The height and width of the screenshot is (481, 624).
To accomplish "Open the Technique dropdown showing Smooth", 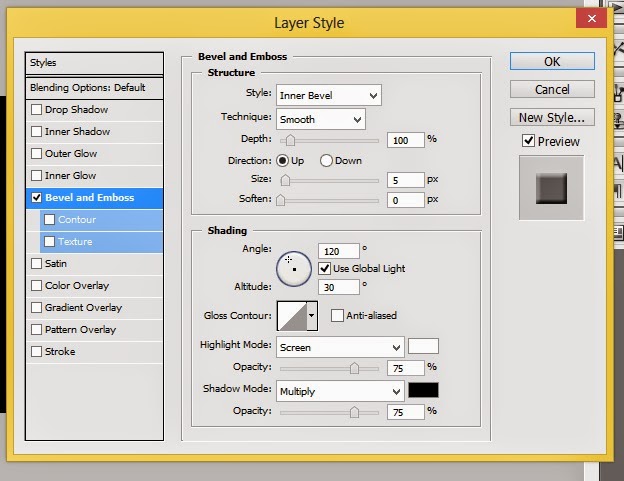I will [321, 119].
